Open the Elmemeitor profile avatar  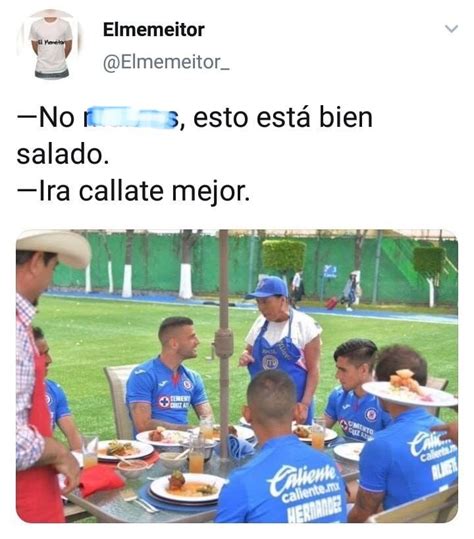pos(51,44)
